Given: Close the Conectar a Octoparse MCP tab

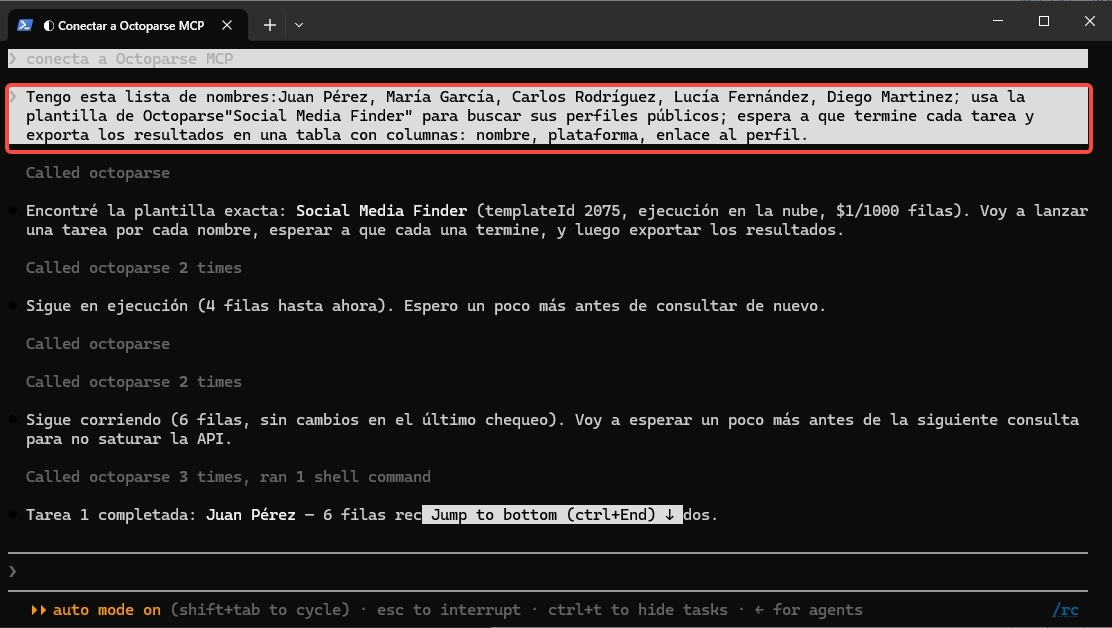Looking at the screenshot, I should [x=227, y=25].
